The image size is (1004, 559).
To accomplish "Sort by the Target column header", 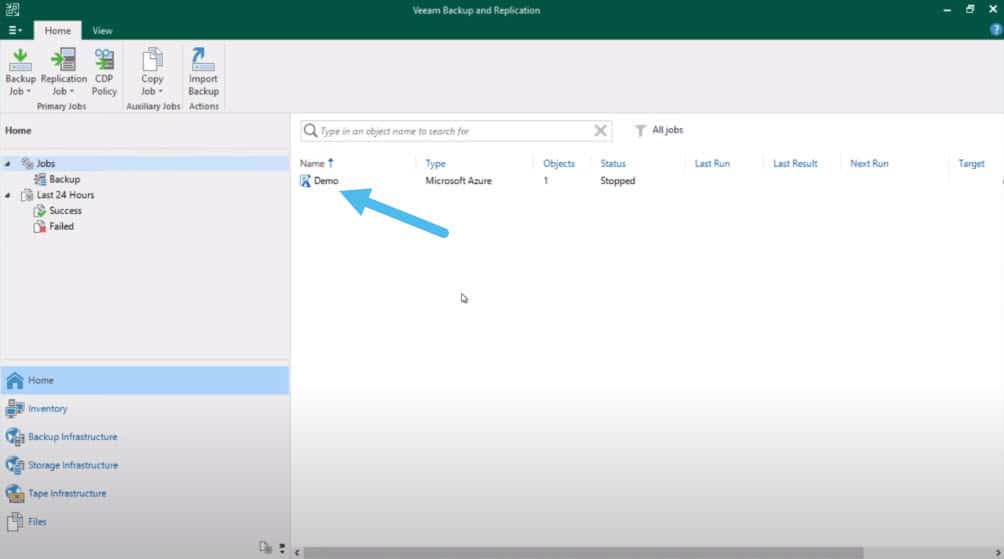I will (x=971, y=163).
